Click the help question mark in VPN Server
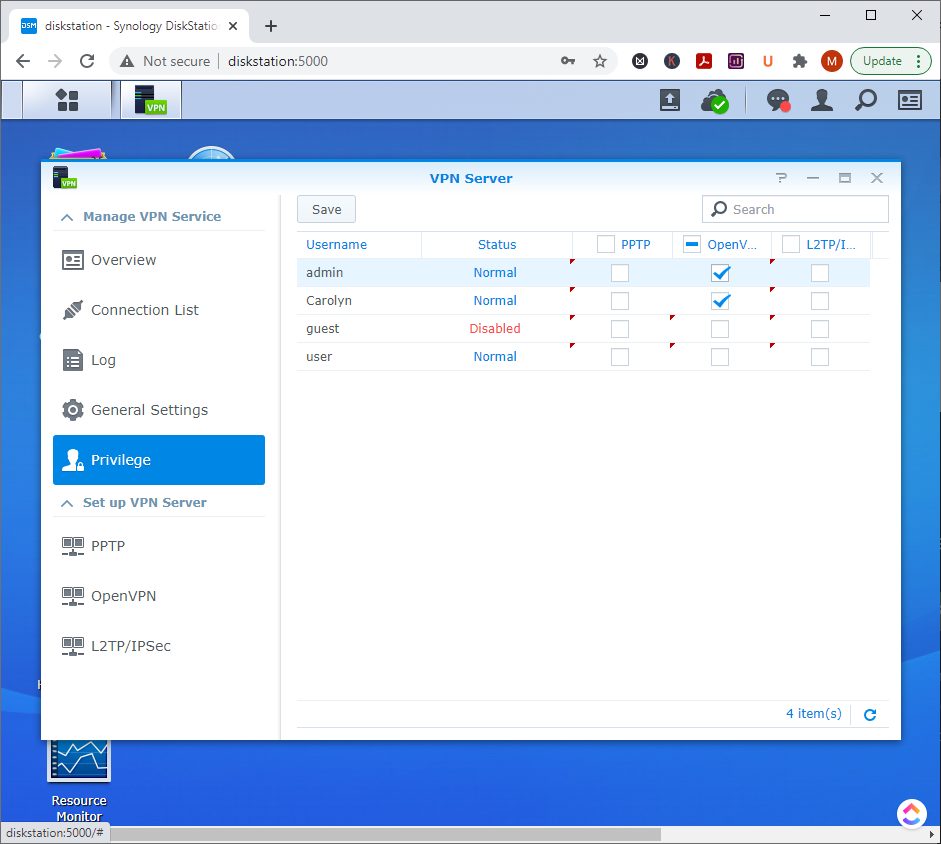The height and width of the screenshot is (844, 941). point(781,178)
